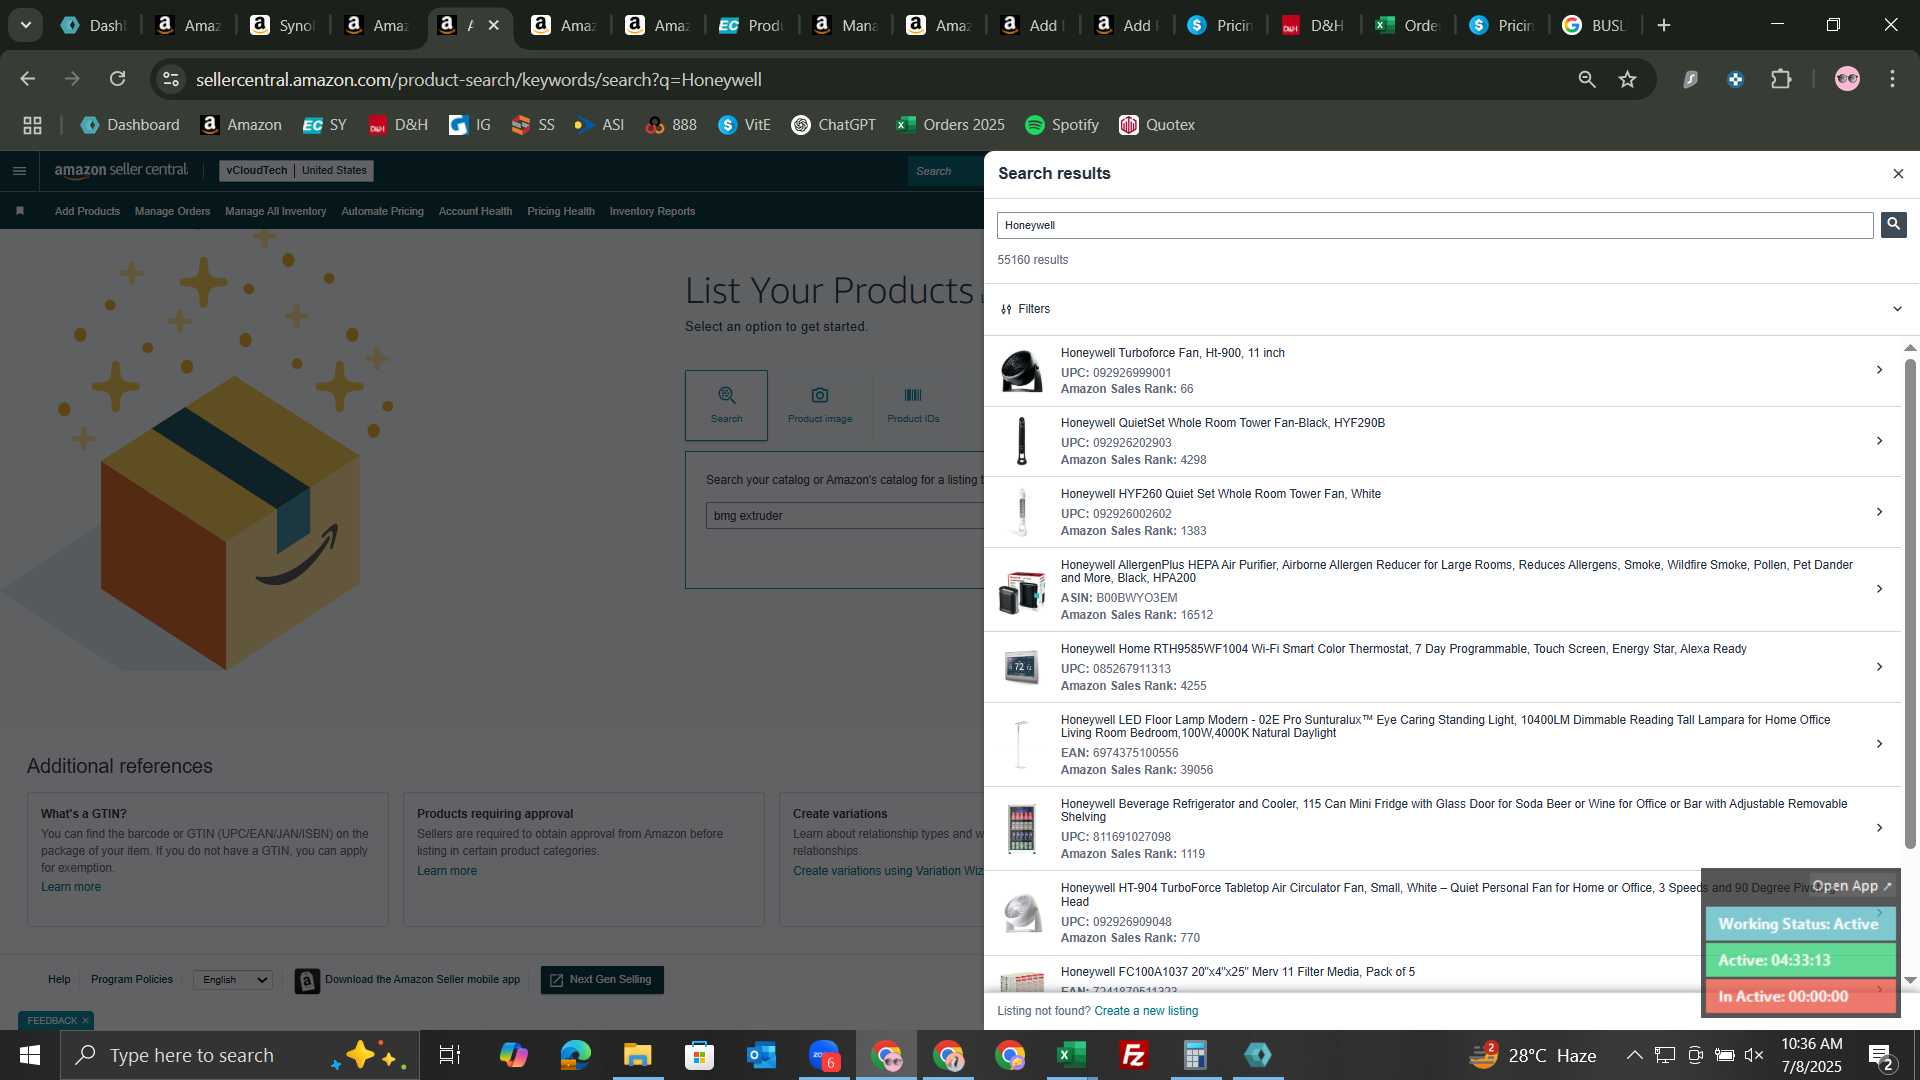Open the Chrome three-dot menu

[1892, 79]
